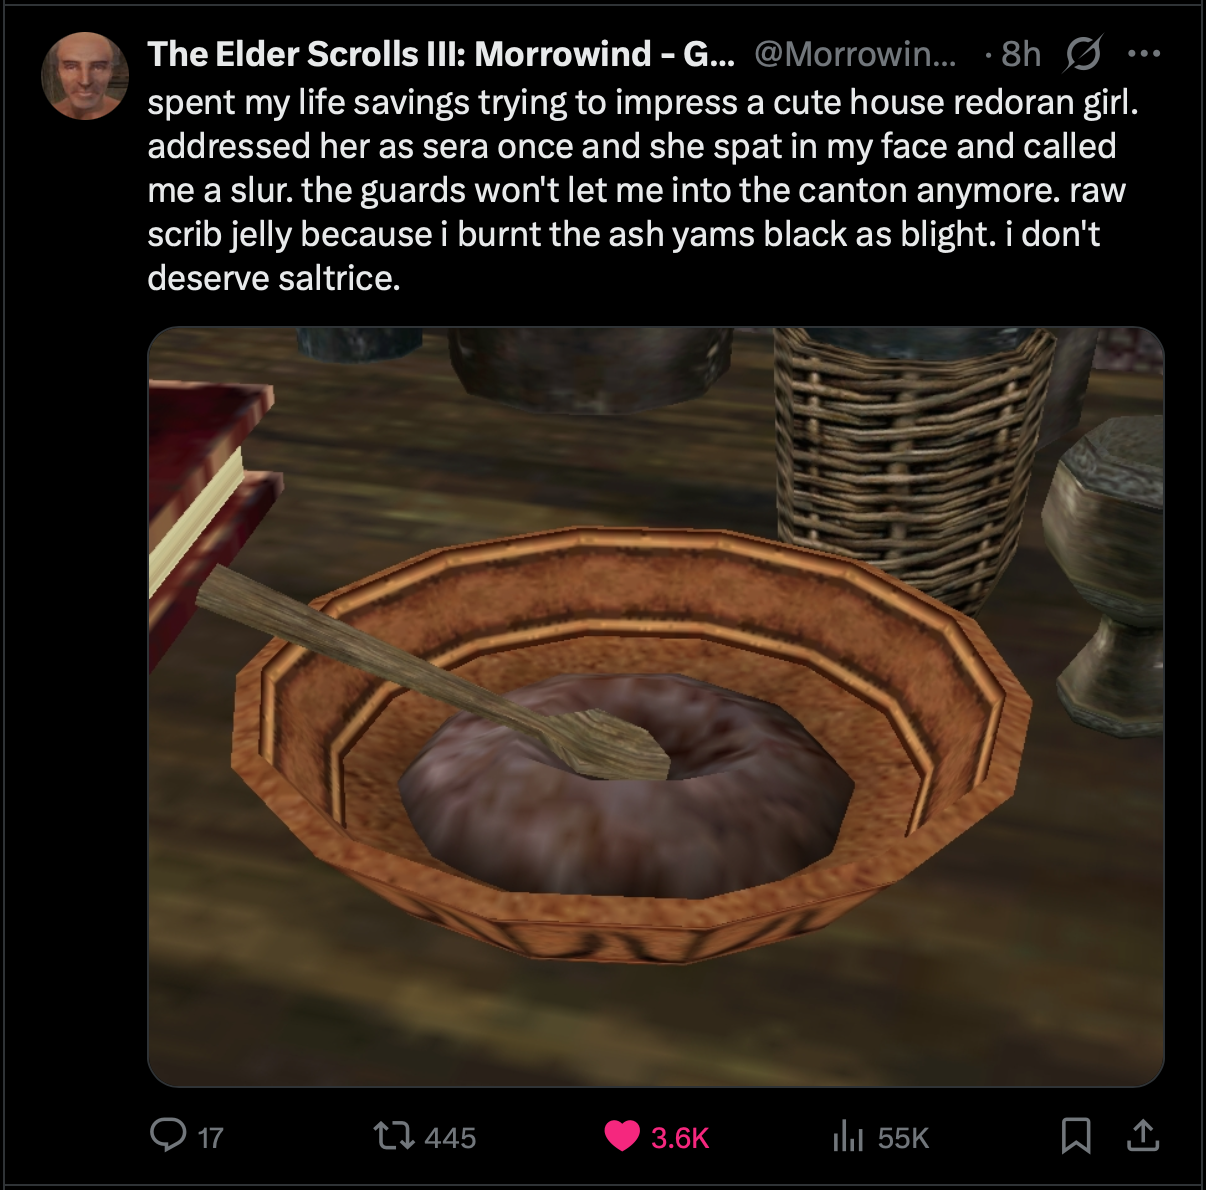Open the display name The Elder Scrolls III: Morrowind
The height and width of the screenshot is (1190, 1206).
441,54
